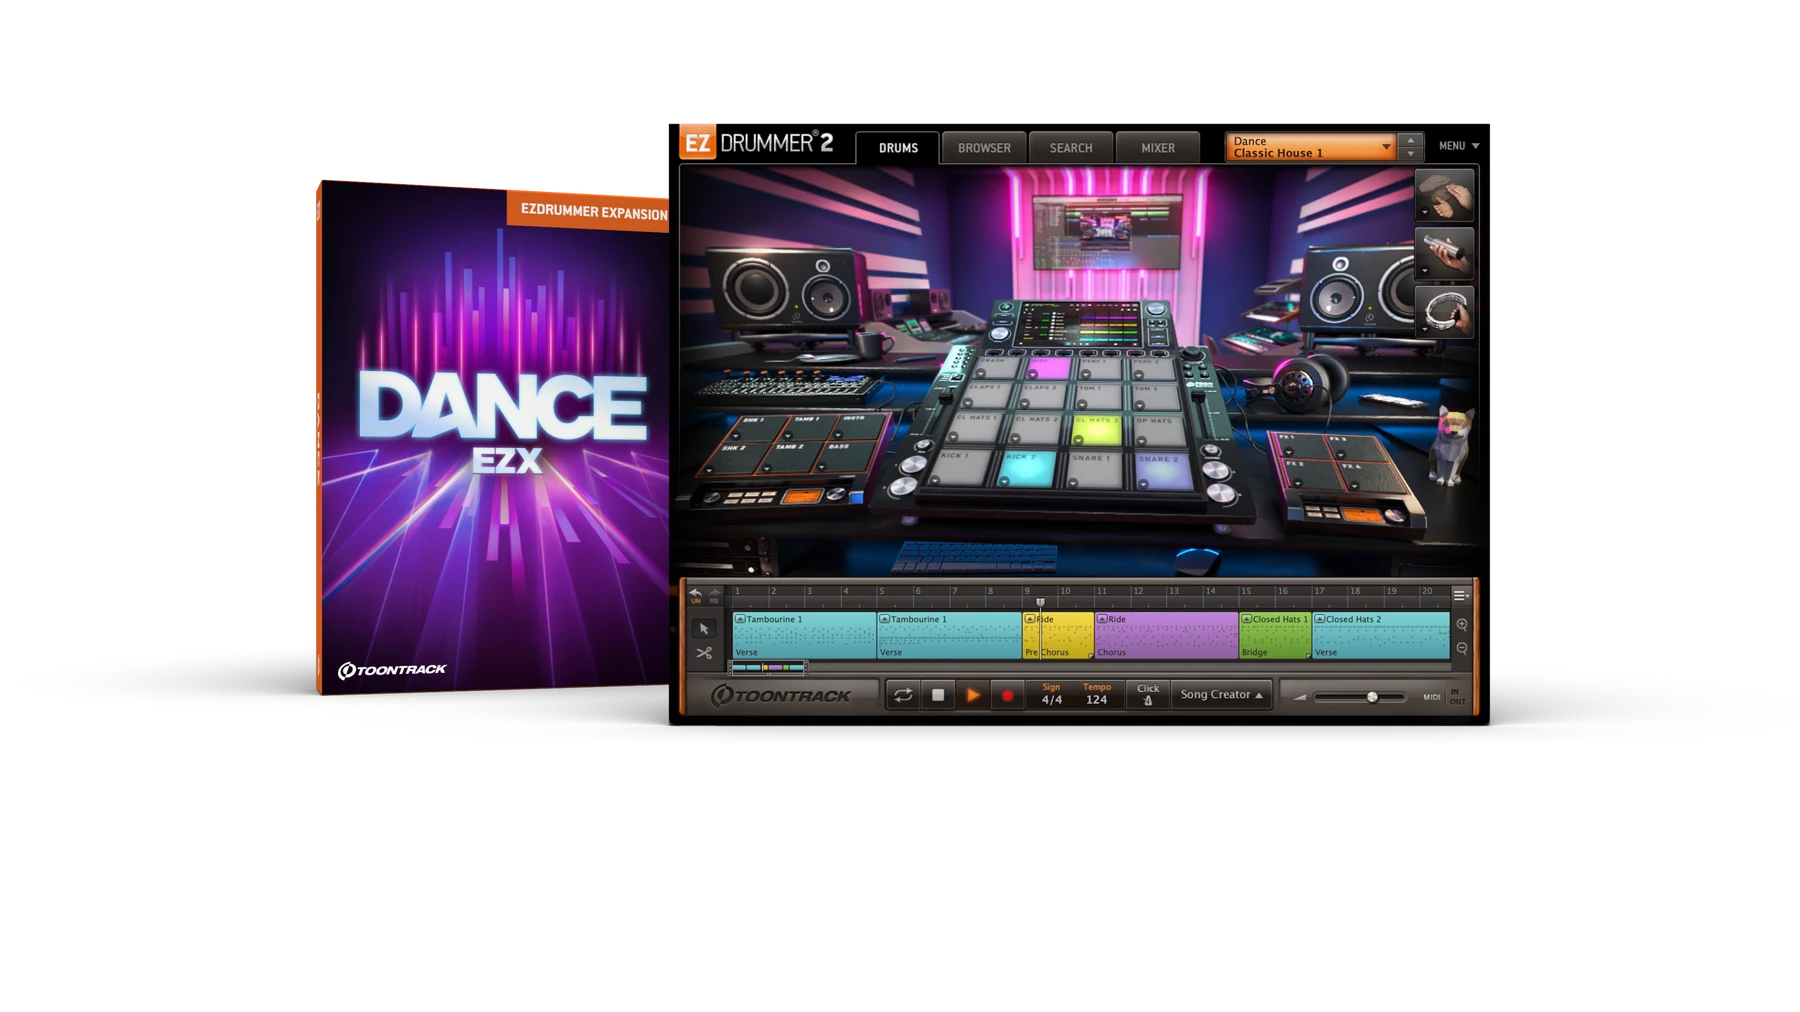
Task: Hit the magenta RIDE pad
Action: (x=1046, y=369)
